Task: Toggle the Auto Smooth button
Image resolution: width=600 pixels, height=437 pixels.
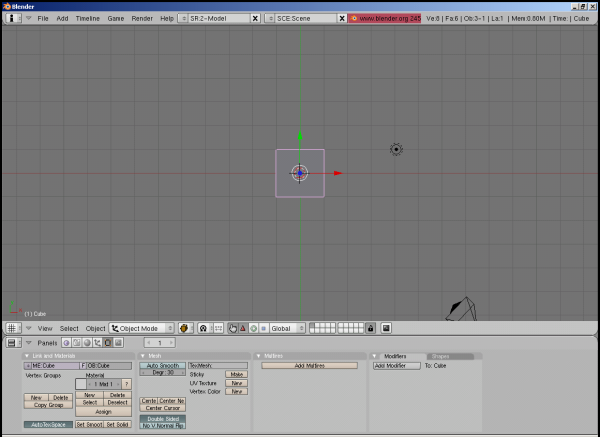Action: tap(162, 365)
